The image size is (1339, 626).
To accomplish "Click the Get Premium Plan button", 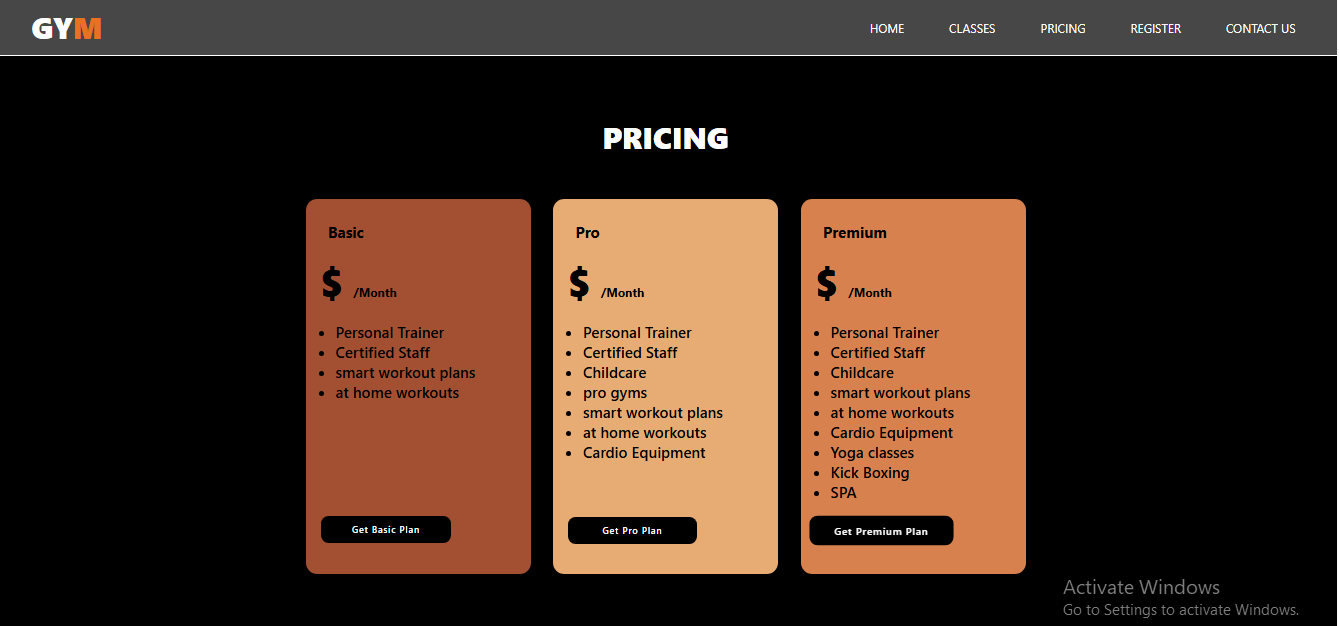I will coord(881,531).
